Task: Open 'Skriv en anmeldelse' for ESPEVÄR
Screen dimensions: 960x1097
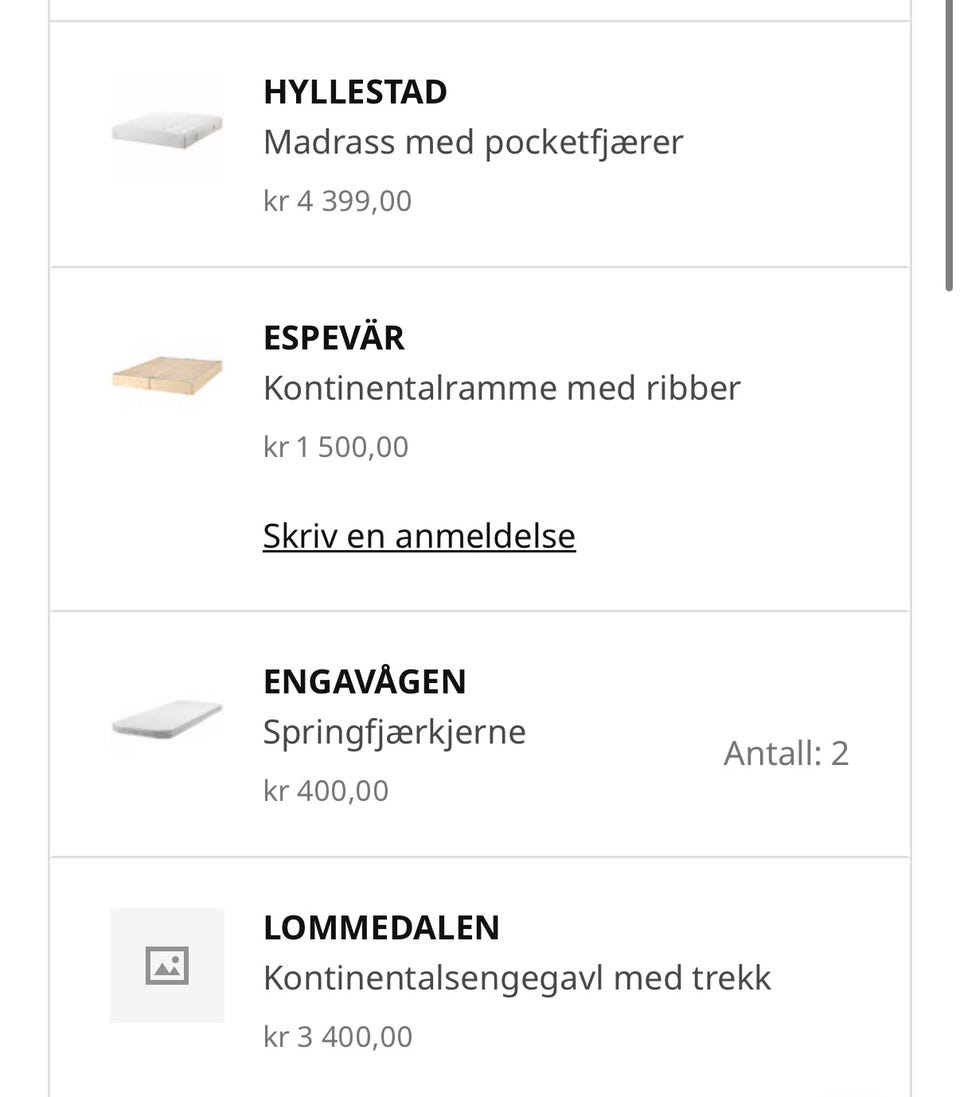Action: (419, 535)
